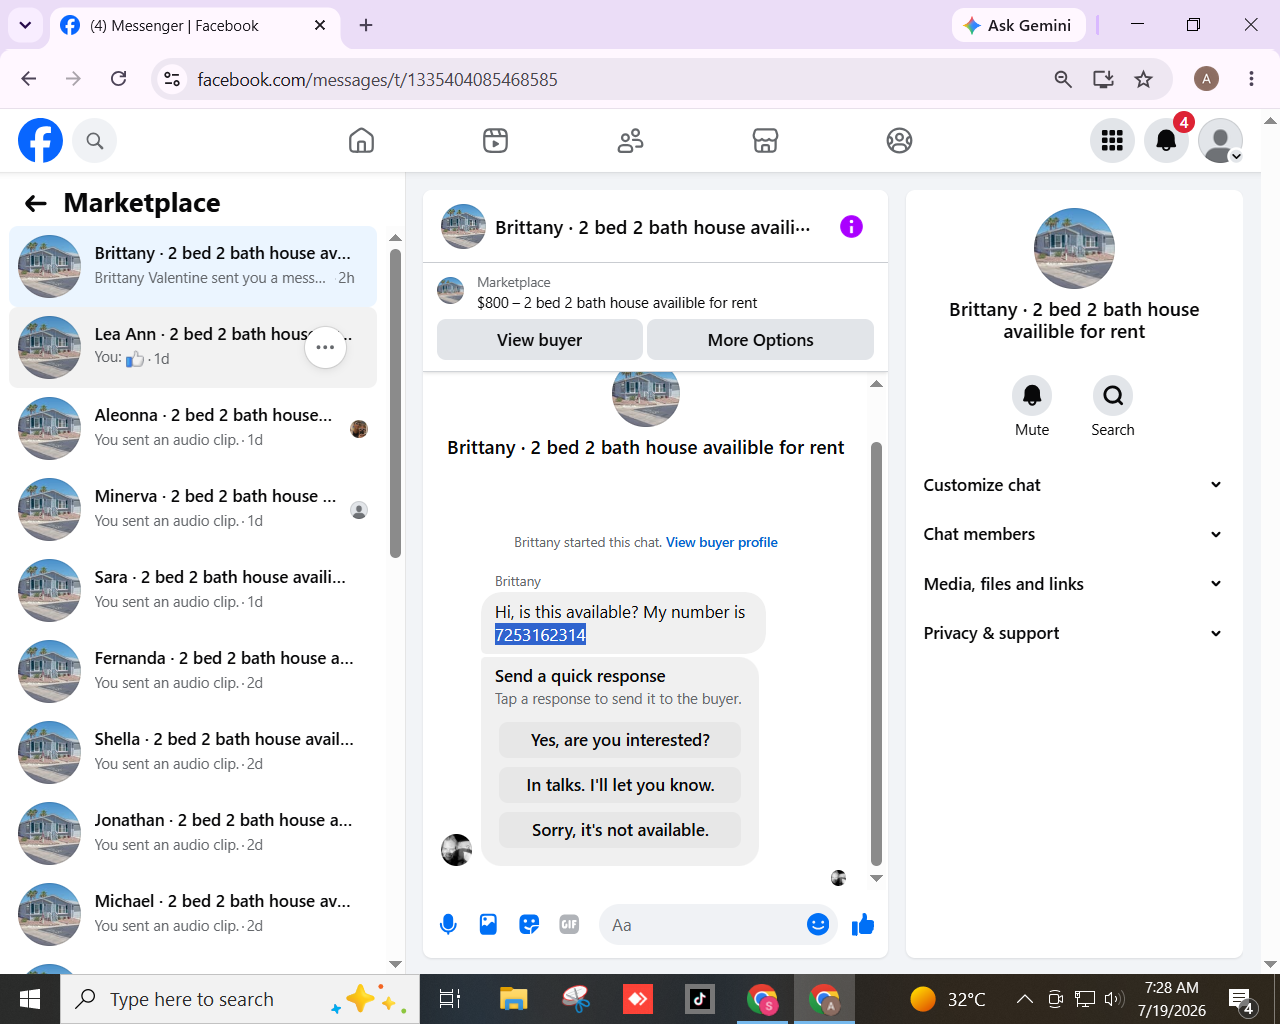Image resolution: width=1280 pixels, height=1024 pixels.
Task: Open the emoji picker smiley
Action: point(818,925)
